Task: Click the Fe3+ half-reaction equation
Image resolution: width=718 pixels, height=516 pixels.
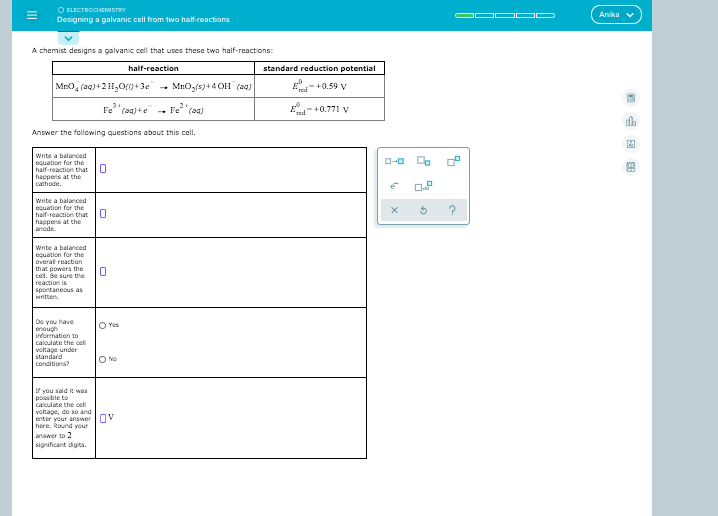Action: coord(153,109)
